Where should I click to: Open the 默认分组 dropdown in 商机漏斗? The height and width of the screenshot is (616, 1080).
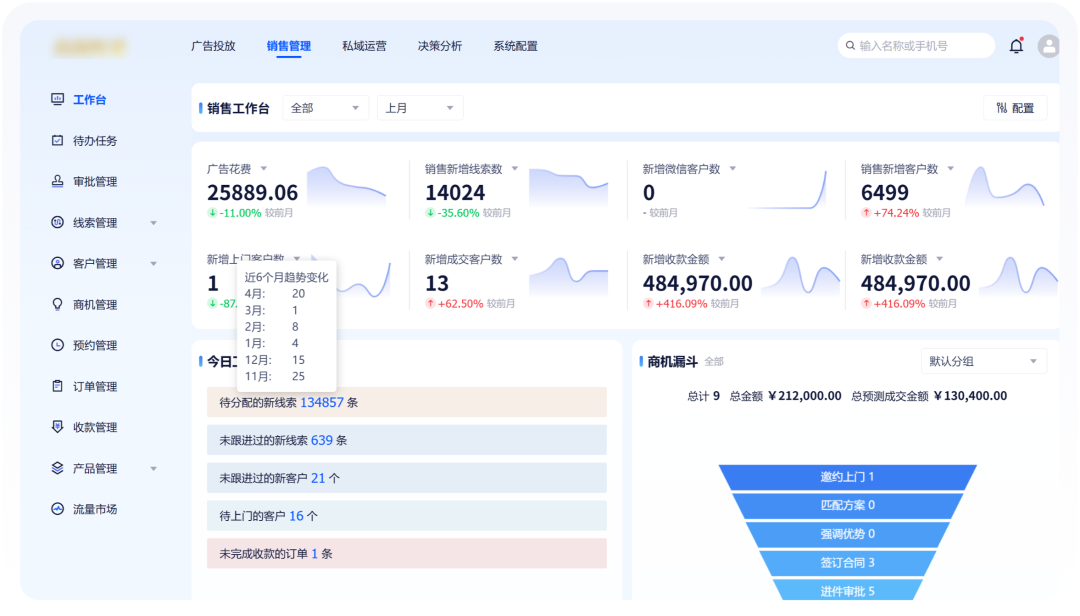(x=983, y=361)
